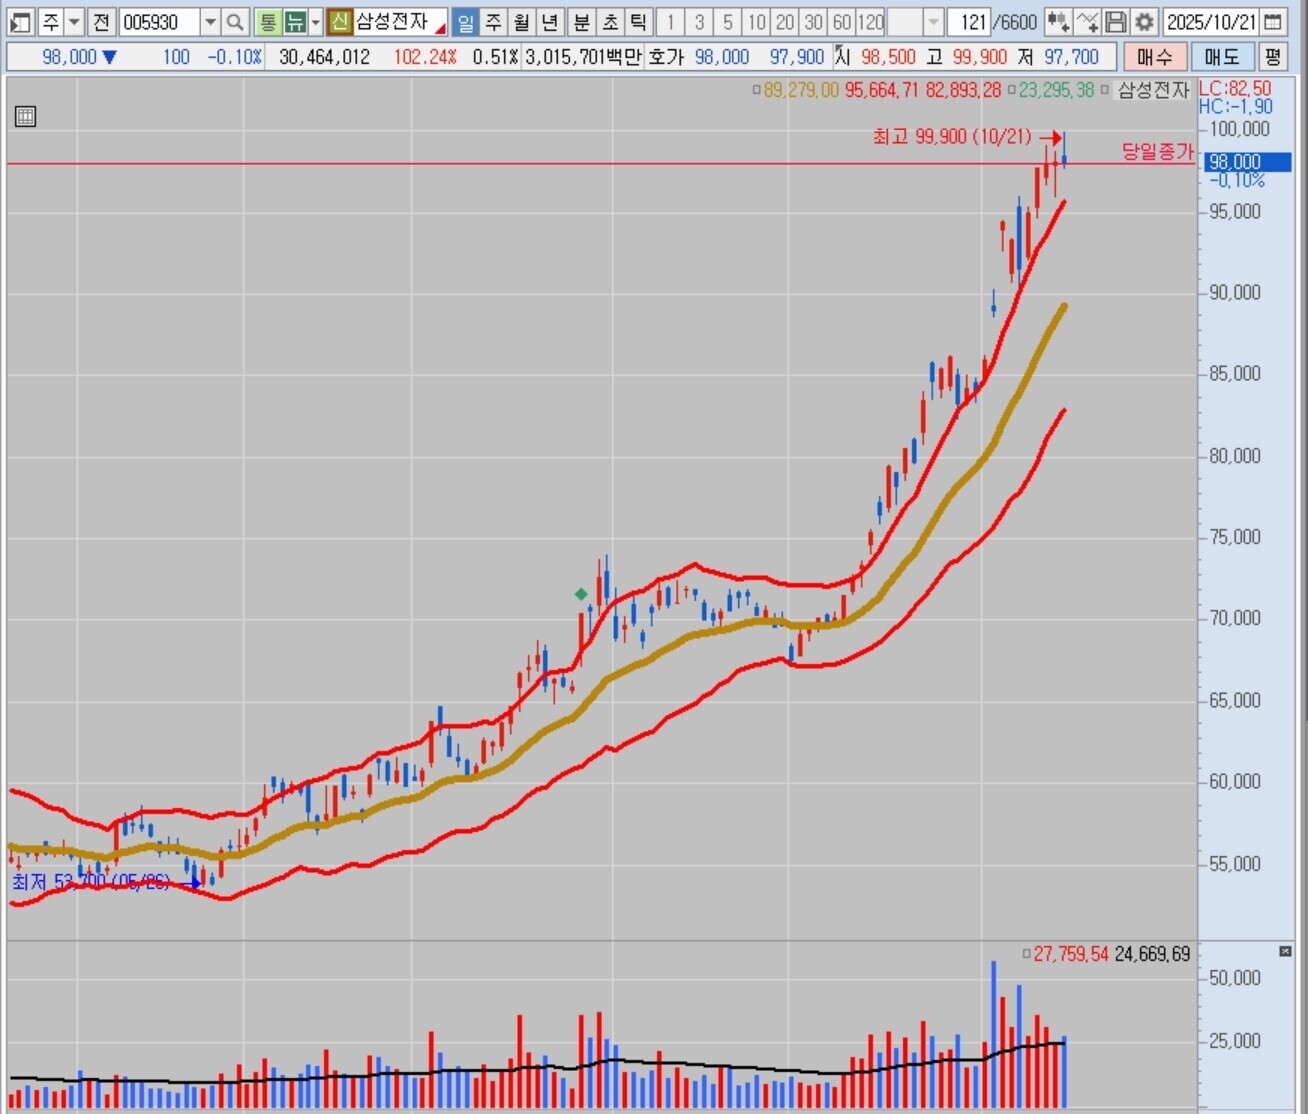Image resolution: width=1308 pixels, height=1114 pixels.
Task: Click the 평 button next to 매도
Action: [x=1272, y=57]
